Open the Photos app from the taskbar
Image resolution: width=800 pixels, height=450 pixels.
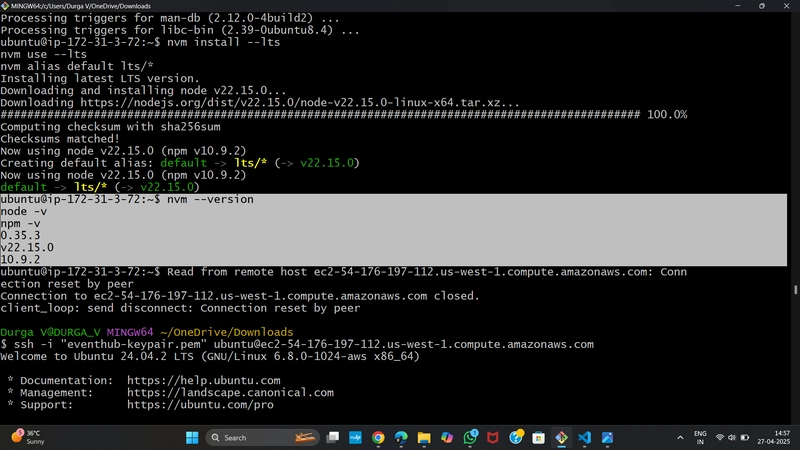[x=607, y=437]
